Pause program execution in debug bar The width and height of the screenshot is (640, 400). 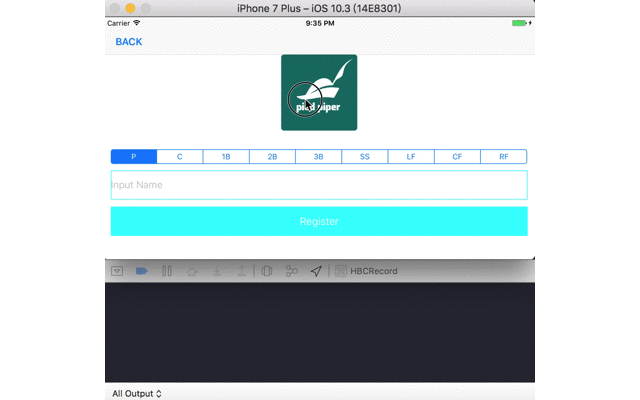[x=167, y=270]
